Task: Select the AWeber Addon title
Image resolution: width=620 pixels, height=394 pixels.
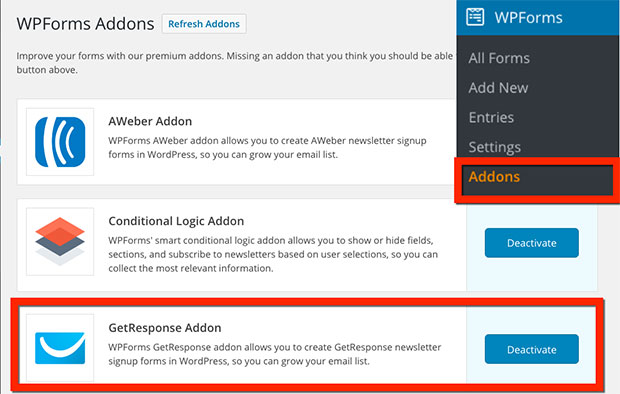Action: [x=150, y=121]
